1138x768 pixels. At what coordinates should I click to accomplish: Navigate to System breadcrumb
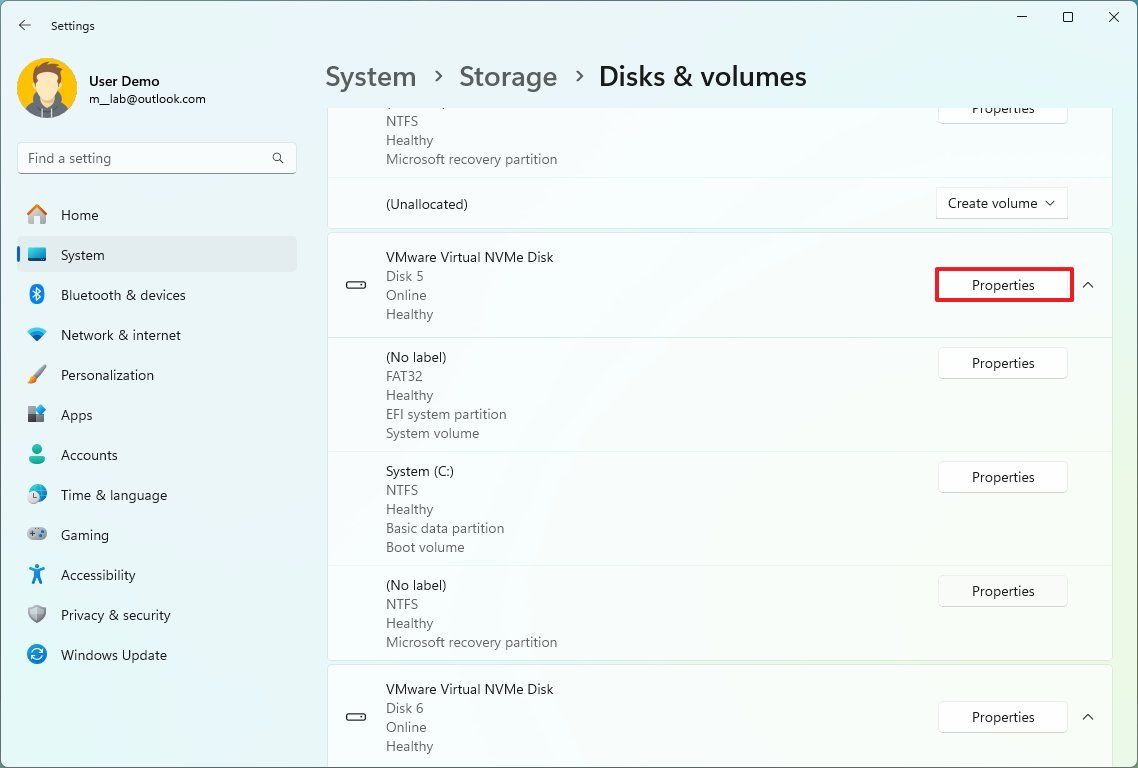pyautogui.click(x=371, y=77)
